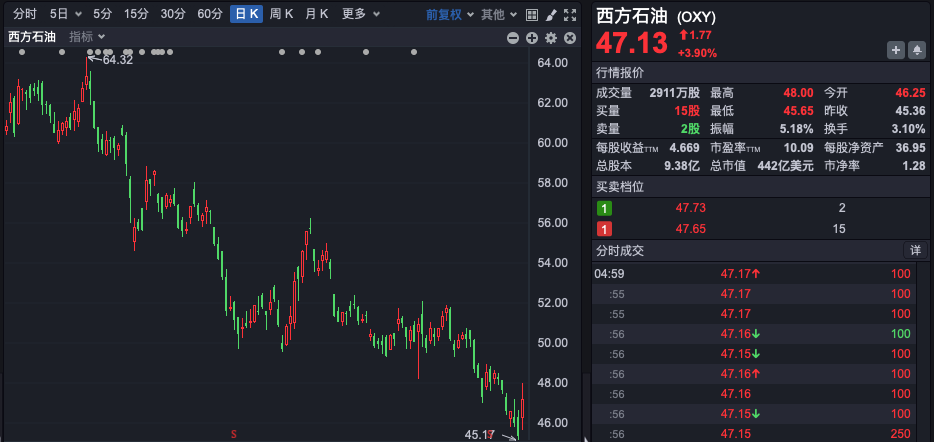934x442 pixels.
Task: Zoom in chart with plus icon
Action: coord(532,37)
